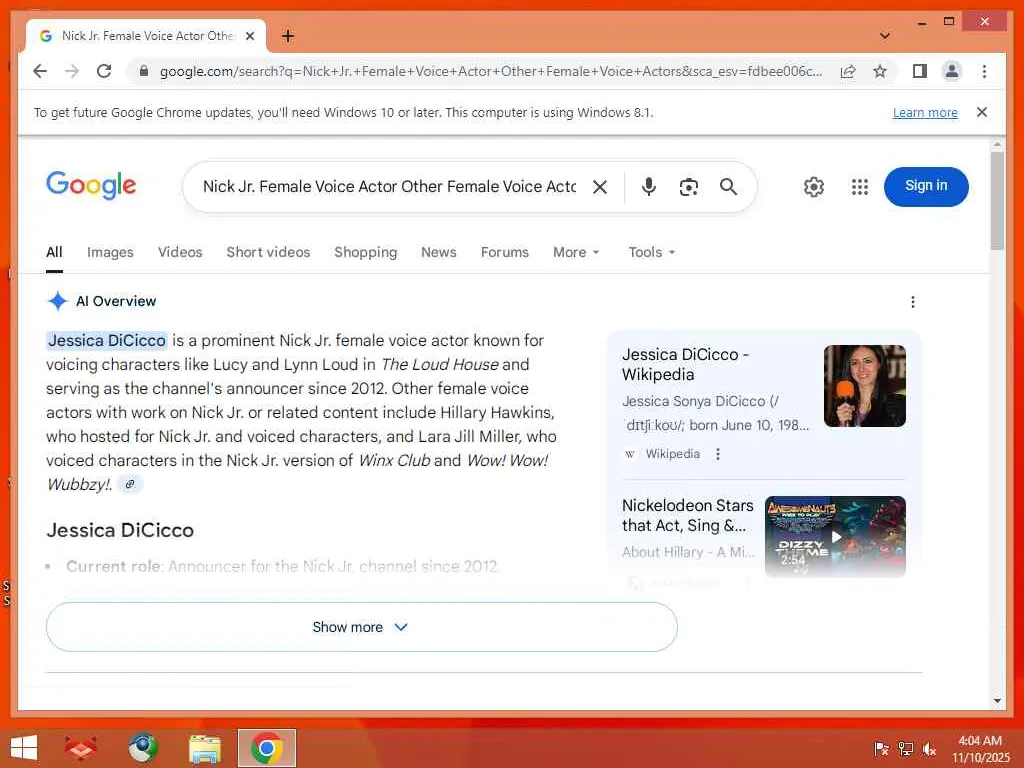Sign in to Google account
Image resolution: width=1024 pixels, height=768 pixels.
click(926, 186)
